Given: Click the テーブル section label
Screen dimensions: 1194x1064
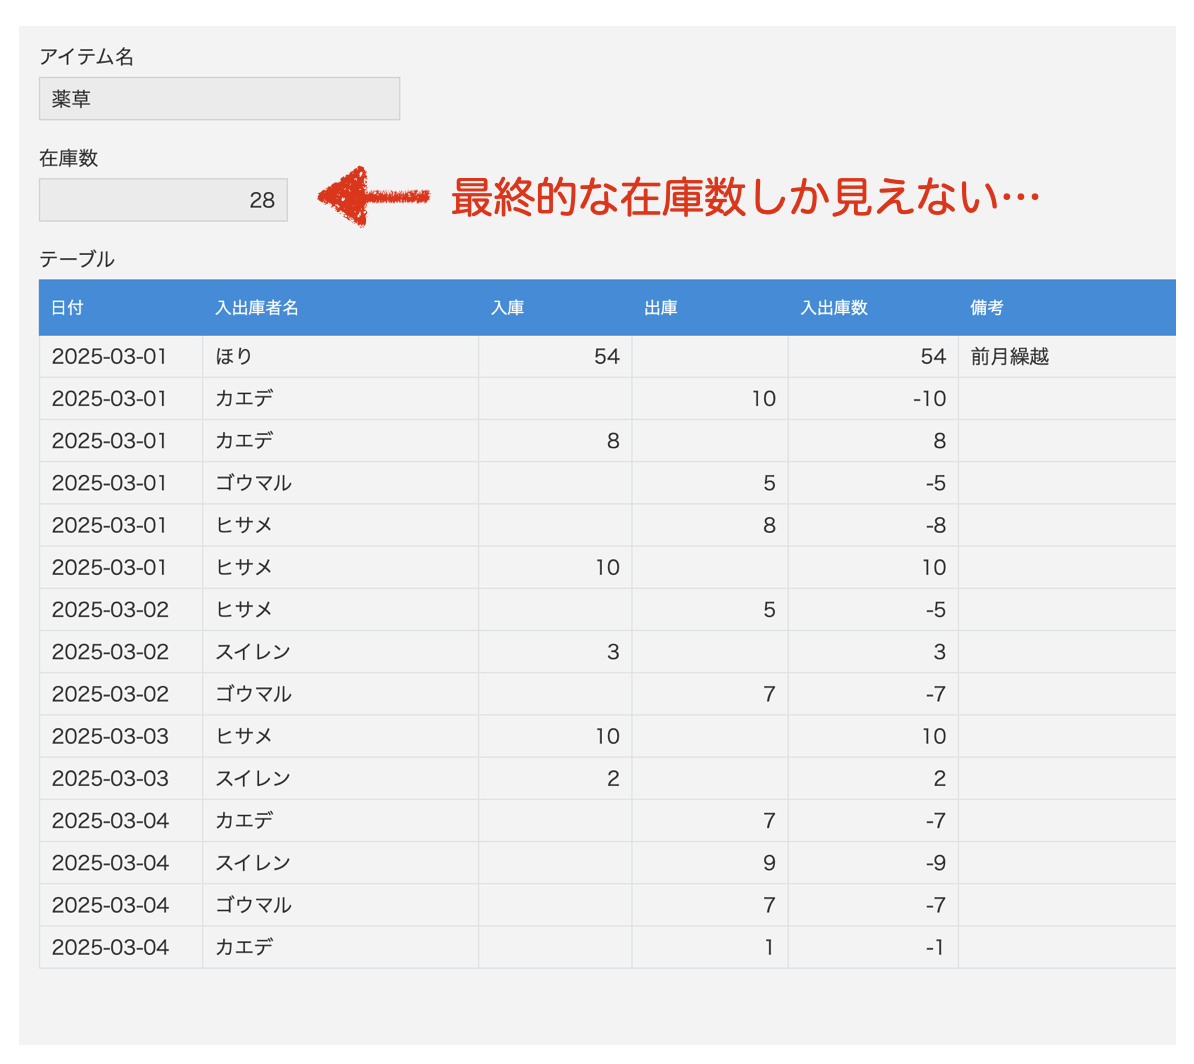Looking at the screenshot, I should (x=77, y=260).
